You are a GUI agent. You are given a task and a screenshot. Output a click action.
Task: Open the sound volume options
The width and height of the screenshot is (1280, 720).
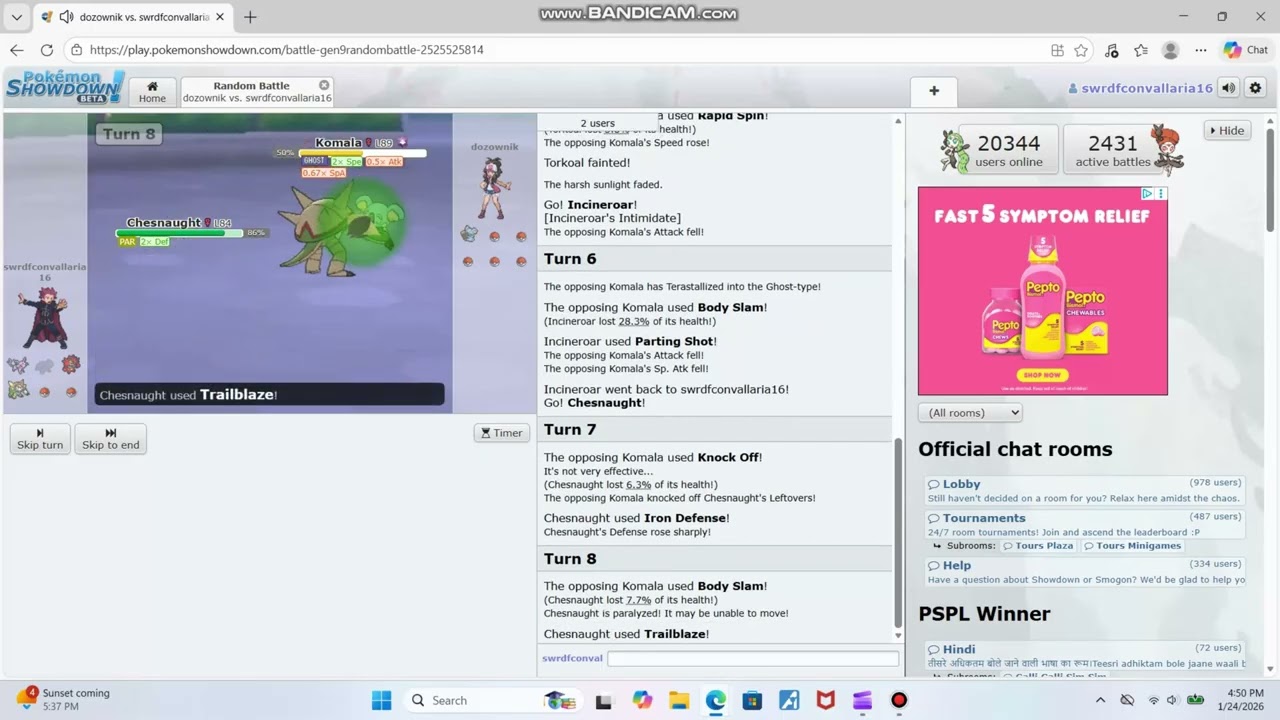1229,88
